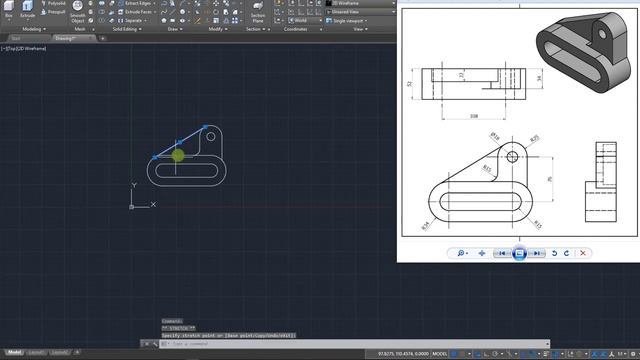This screenshot has height=360, width=640.
Task: Expand the Section panel
Action: (x=256, y=29)
